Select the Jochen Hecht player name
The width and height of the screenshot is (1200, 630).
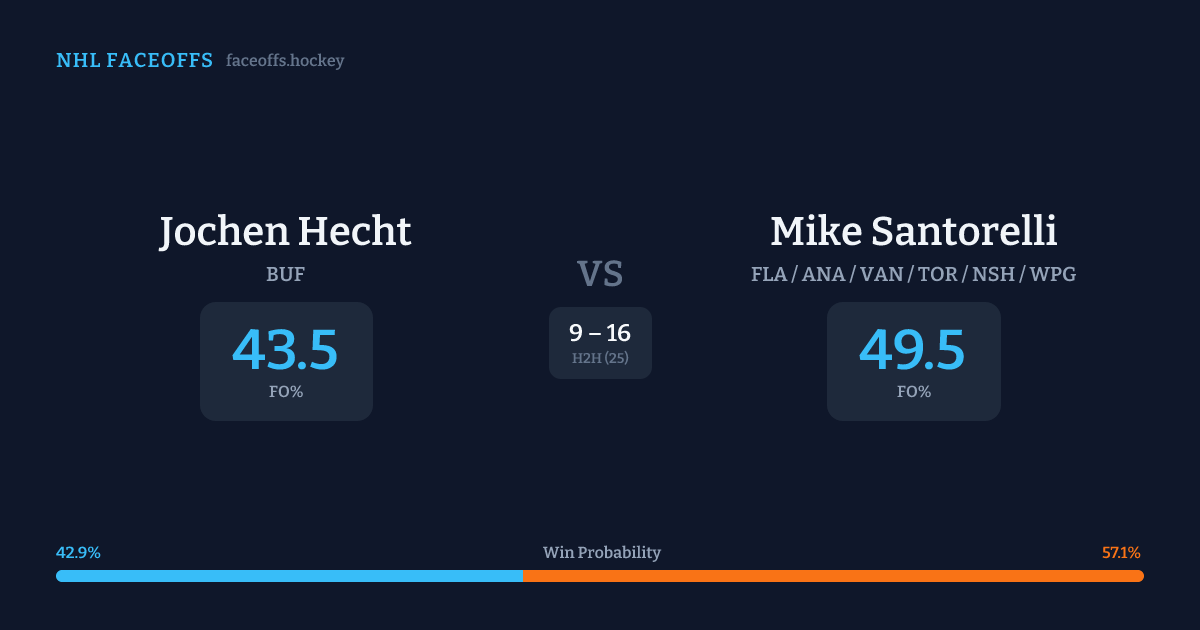(285, 232)
